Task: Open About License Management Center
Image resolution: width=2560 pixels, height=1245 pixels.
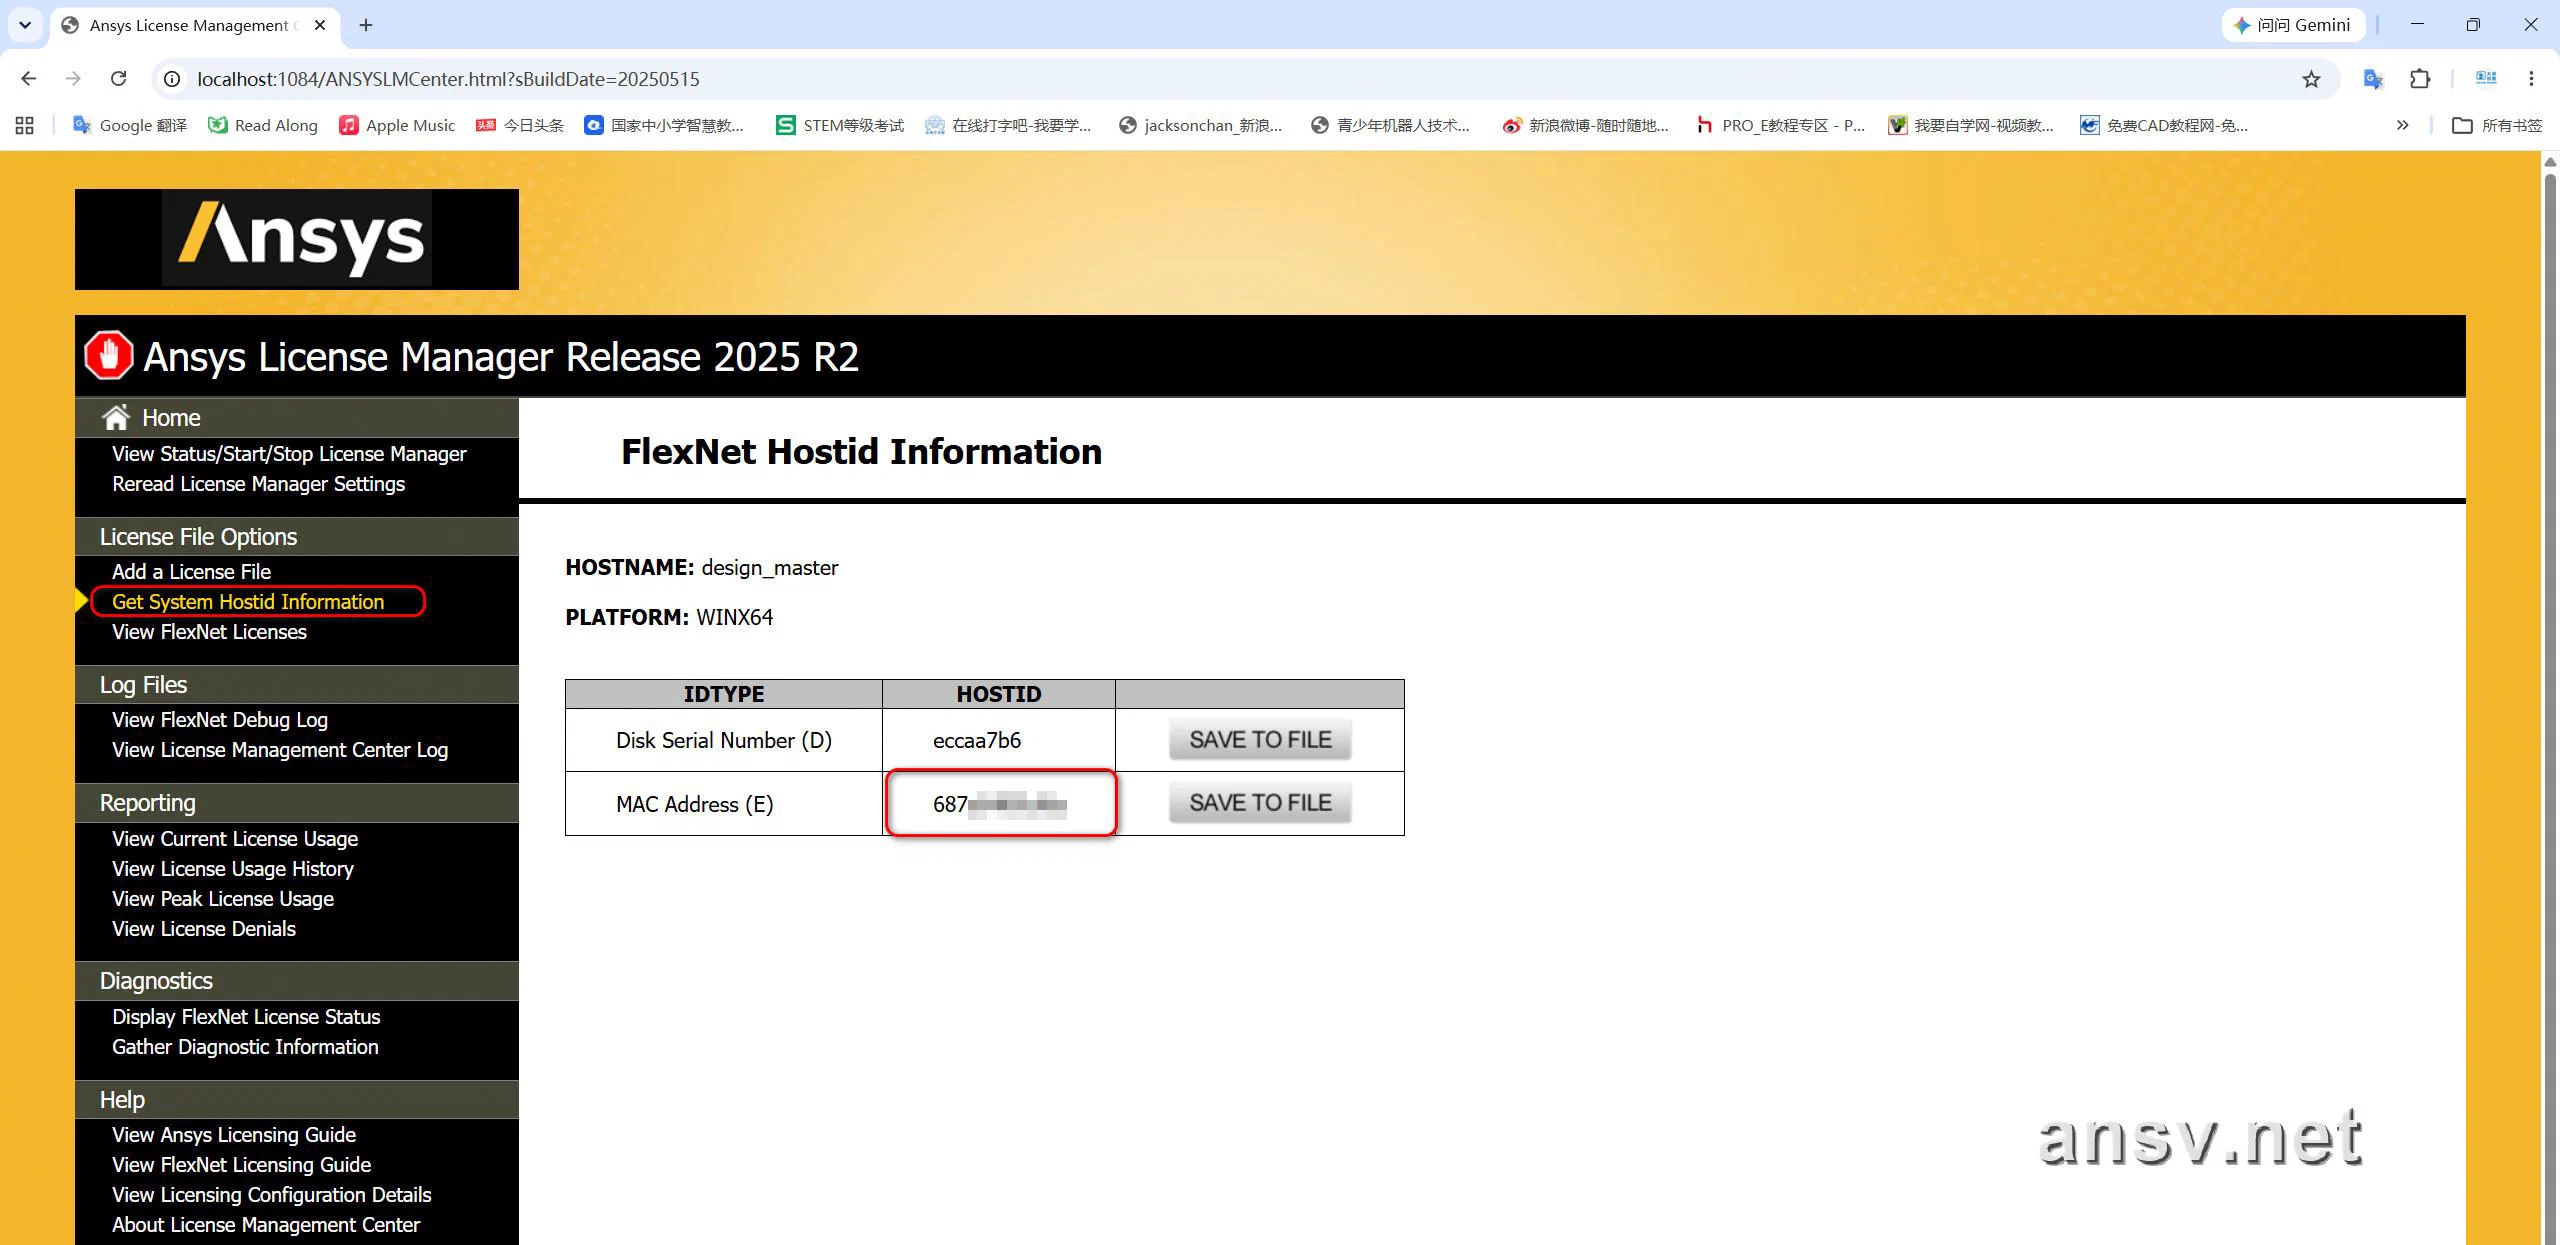Action: click(x=266, y=1225)
